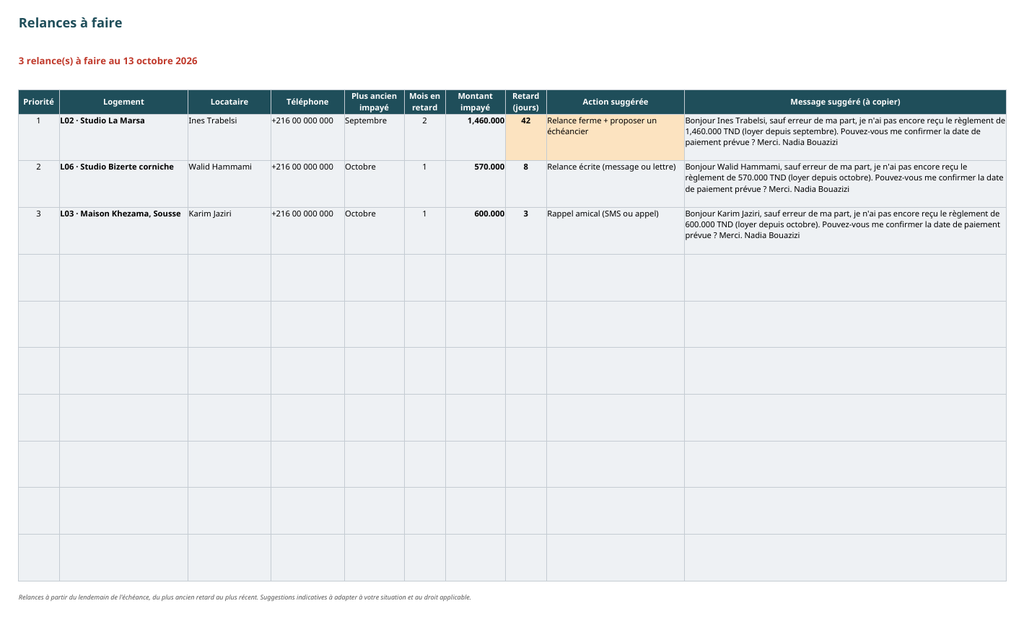Click months-late value '1' in the Walid Hammami row
The width and height of the screenshot is (1024, 619).
point(424,184)
